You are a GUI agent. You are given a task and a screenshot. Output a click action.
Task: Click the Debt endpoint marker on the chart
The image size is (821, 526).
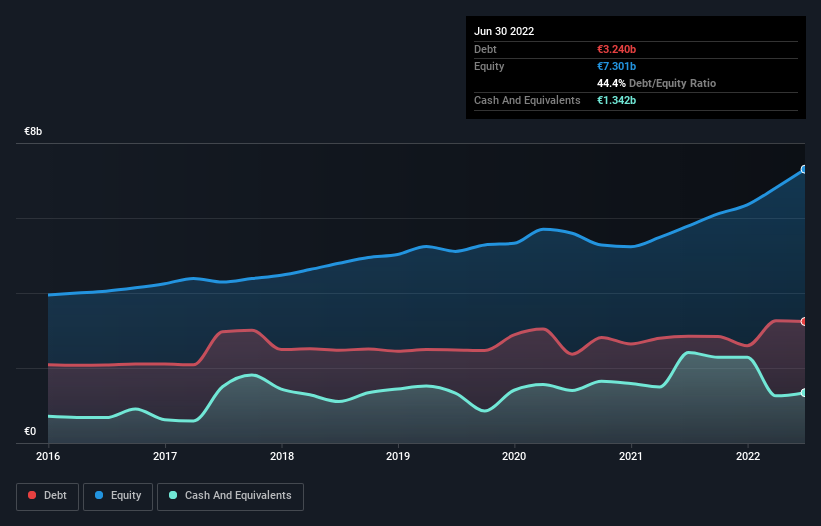pyautogui.click(x=804, y=322)
